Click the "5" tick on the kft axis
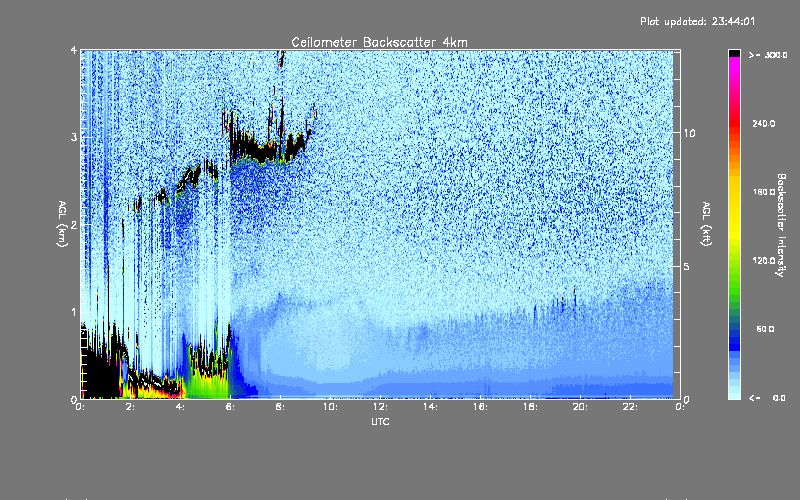 (x=687, y=266)
